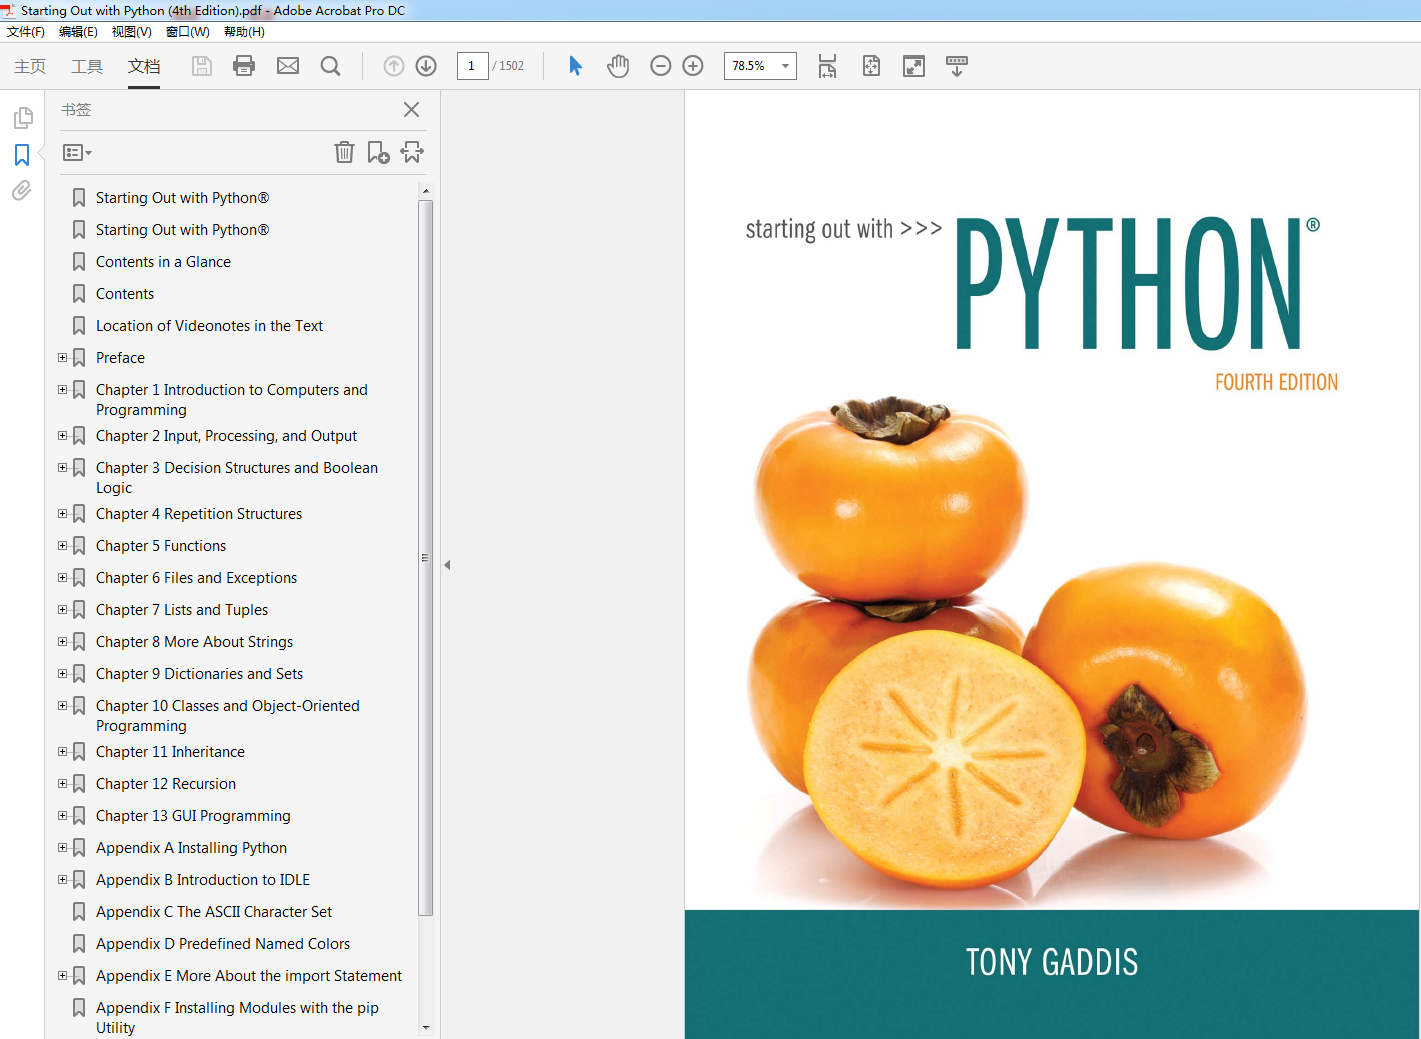Viewport: 1421px width, 1039px height.
Task: Go to Chapter 12 Recursion bookmark
Action: coord(166,784)
